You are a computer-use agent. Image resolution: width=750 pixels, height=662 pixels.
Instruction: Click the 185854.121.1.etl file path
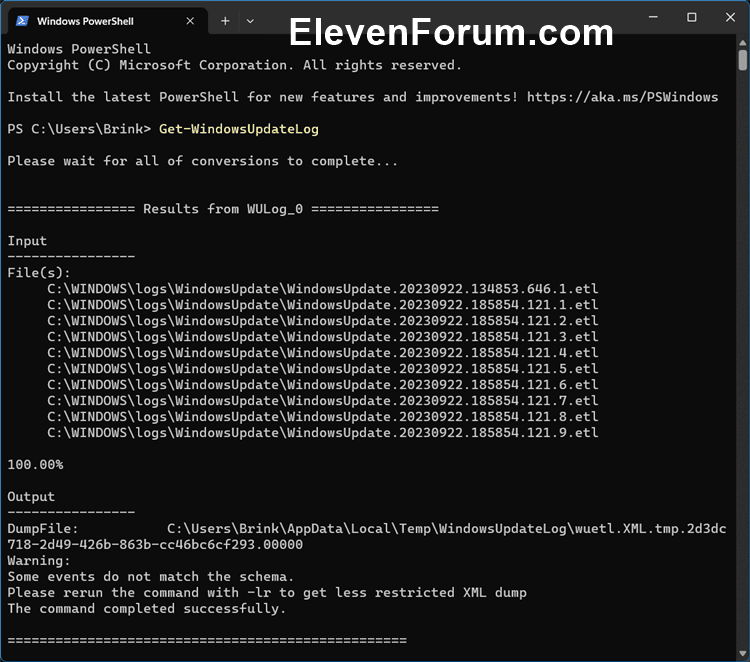point(322,305)
